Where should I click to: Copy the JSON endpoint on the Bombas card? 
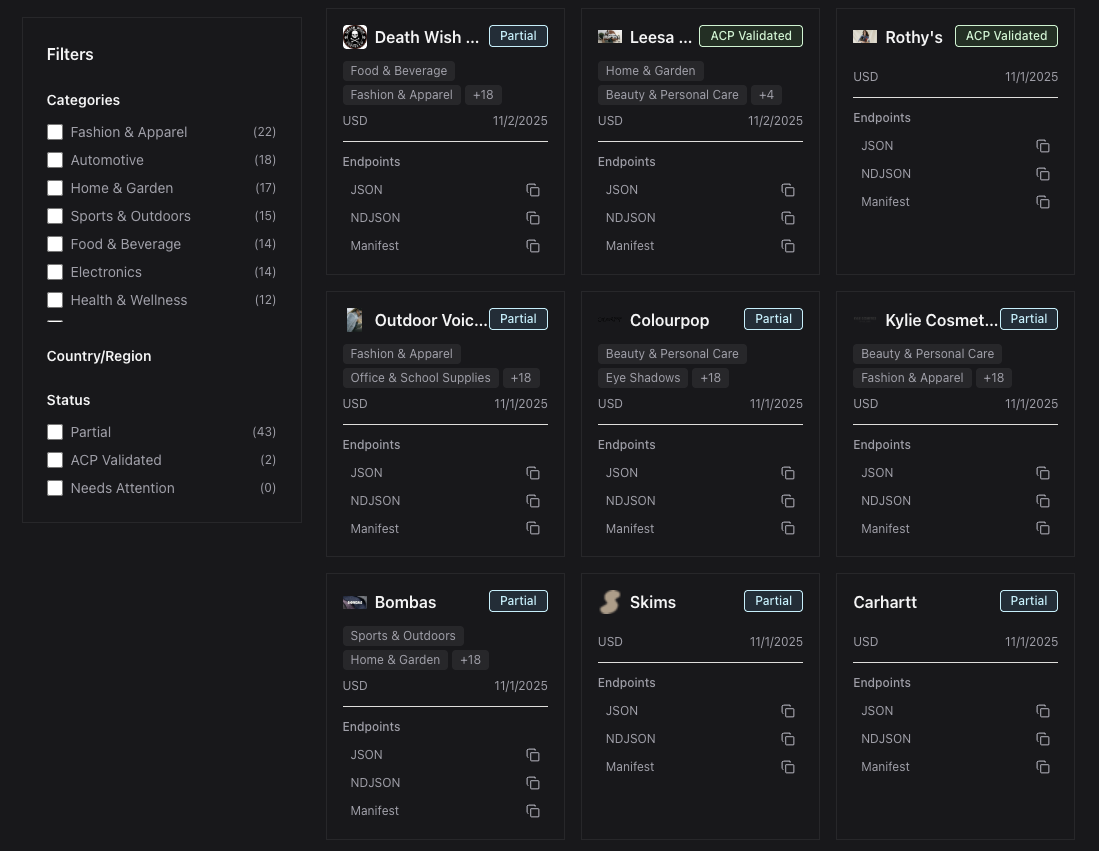click(533, 755)
